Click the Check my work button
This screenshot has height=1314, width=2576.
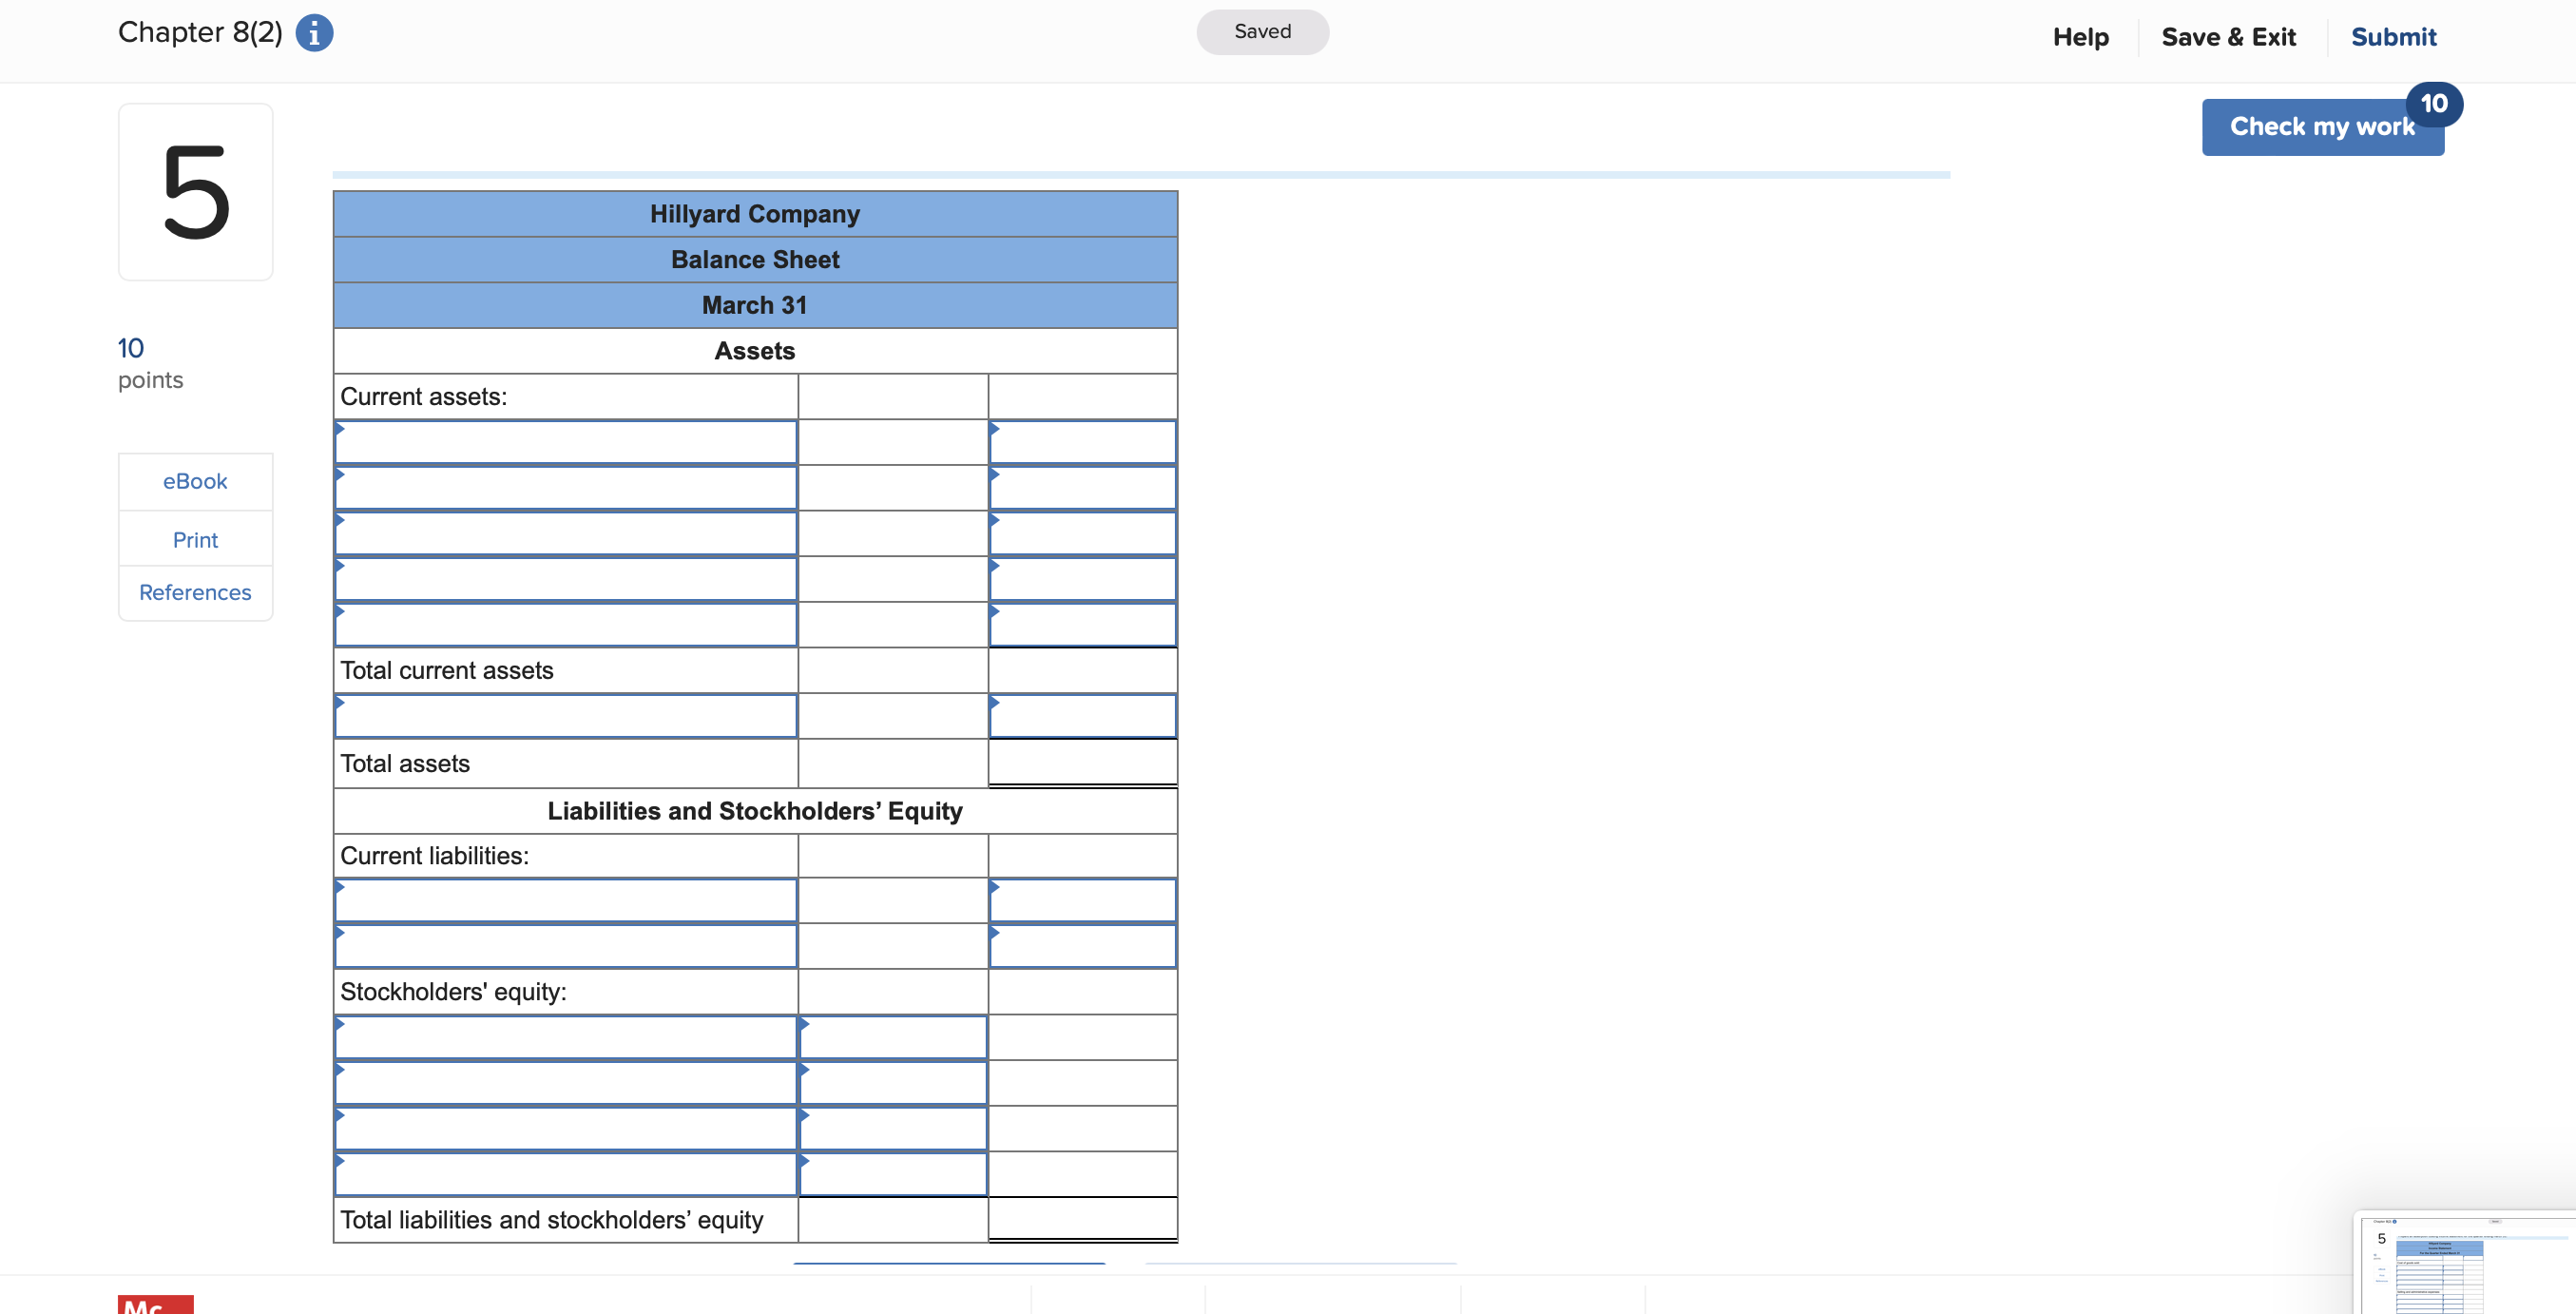(x=2322, y=126)
